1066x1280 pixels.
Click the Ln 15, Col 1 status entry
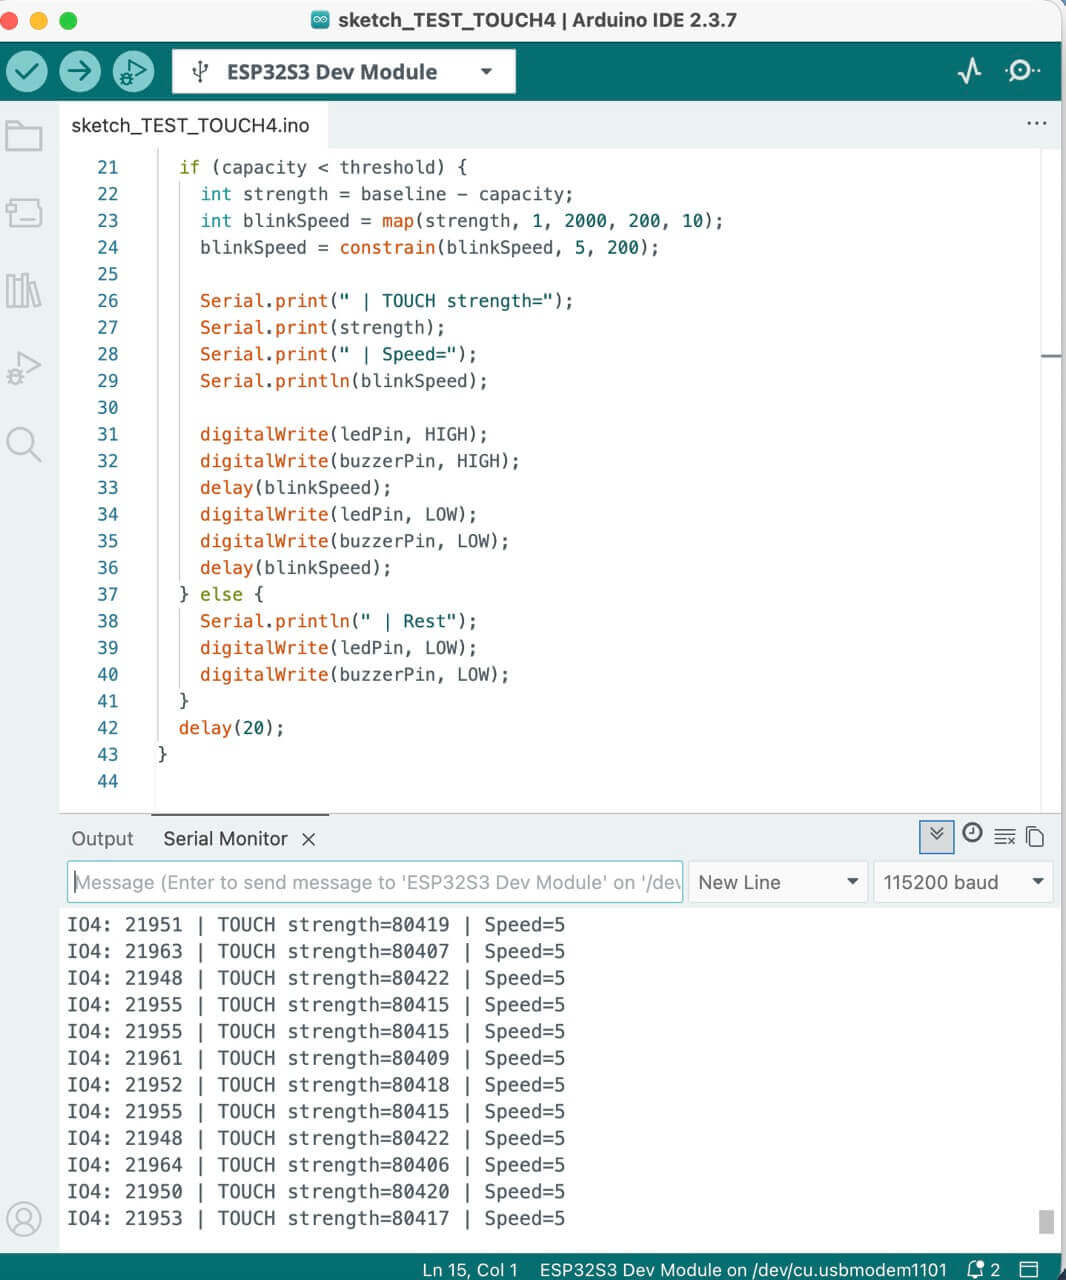(x=470, y=1269)
